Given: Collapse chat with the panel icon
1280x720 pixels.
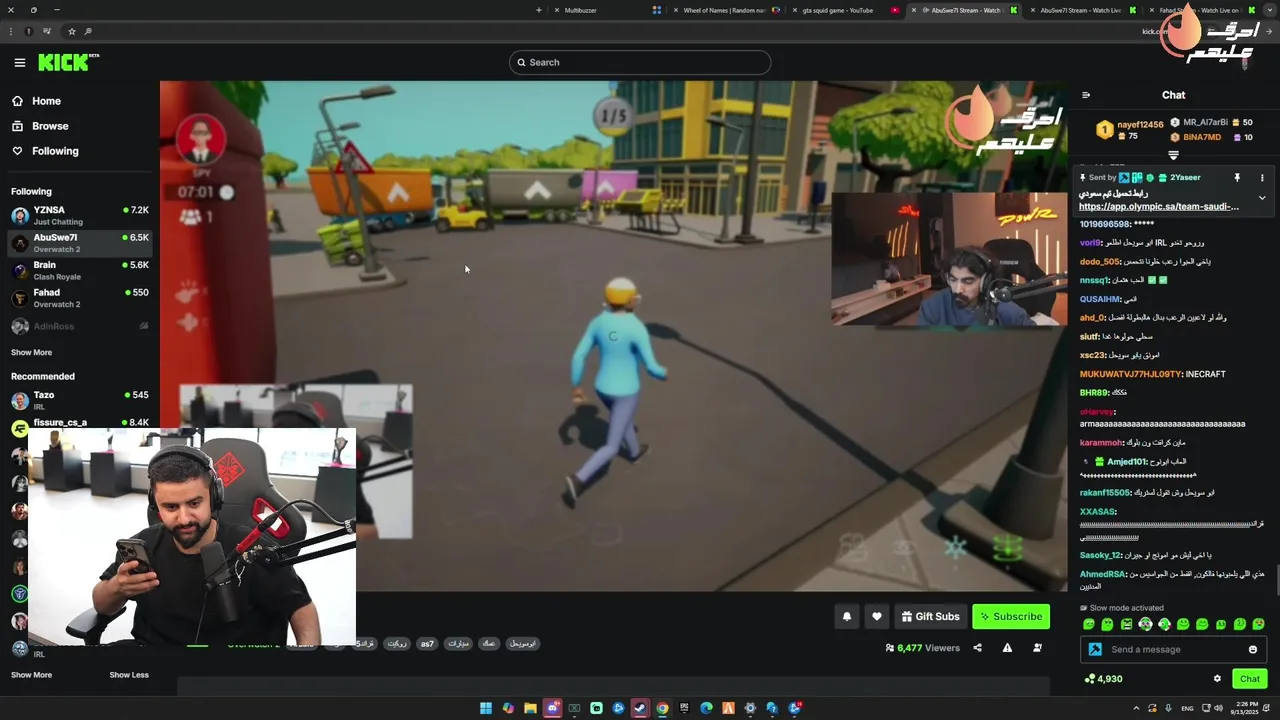Looking at the screenshot, I should [x=1086, y=95].
